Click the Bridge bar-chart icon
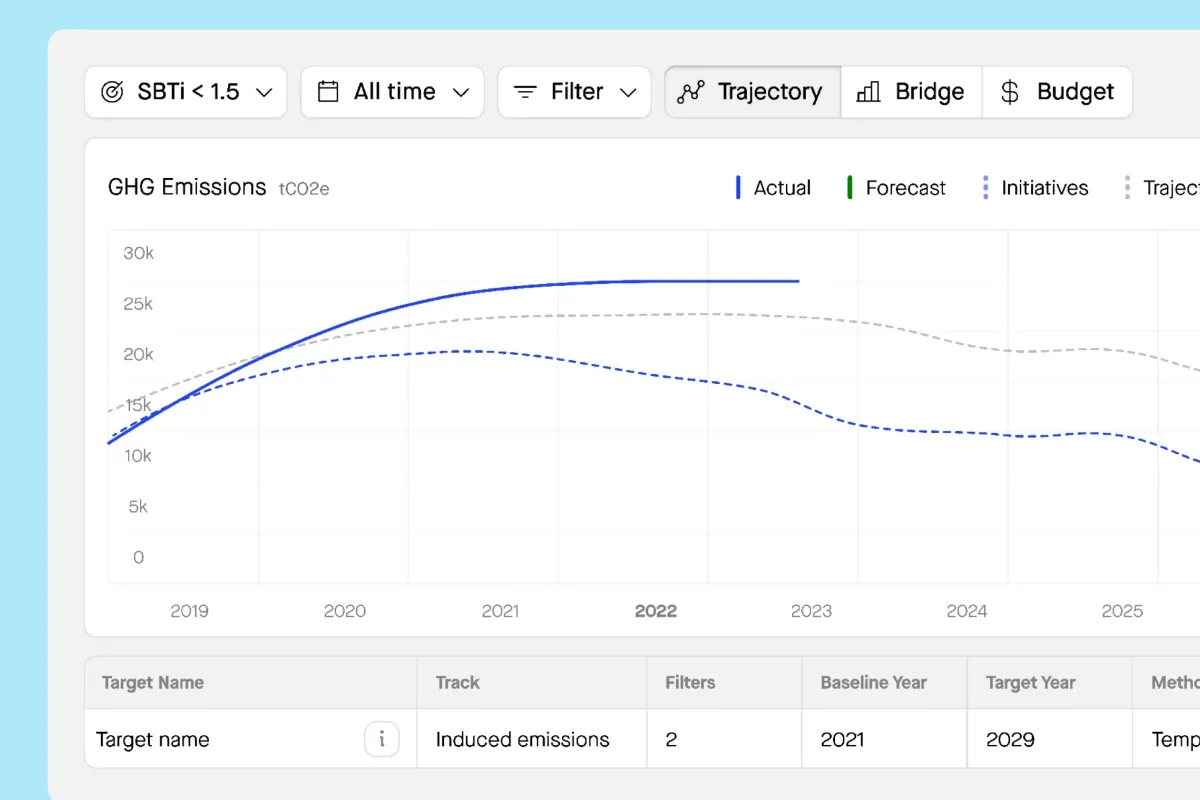1200x800 pixels. [x=867, y=91]
